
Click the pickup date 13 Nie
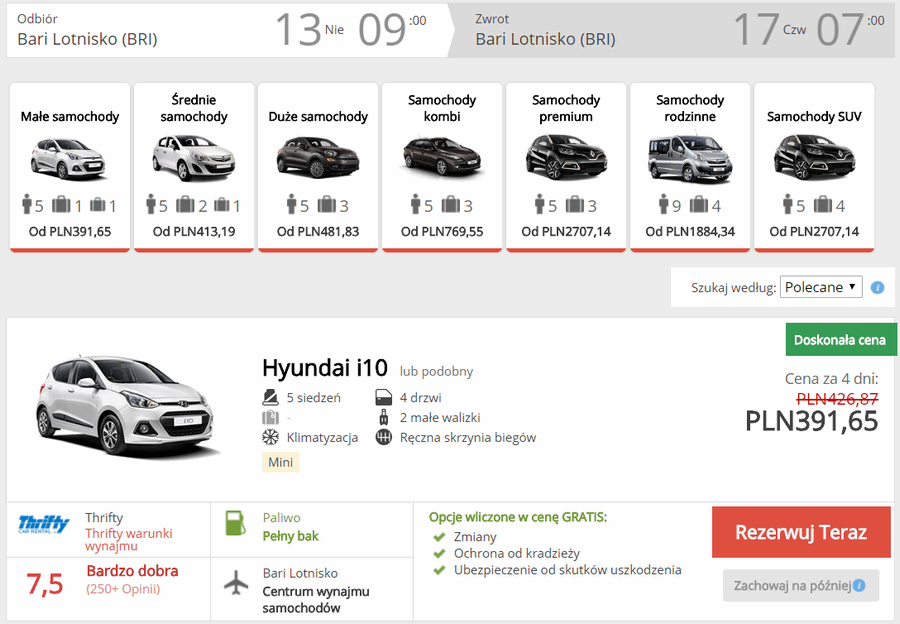(x=310, y=30)
